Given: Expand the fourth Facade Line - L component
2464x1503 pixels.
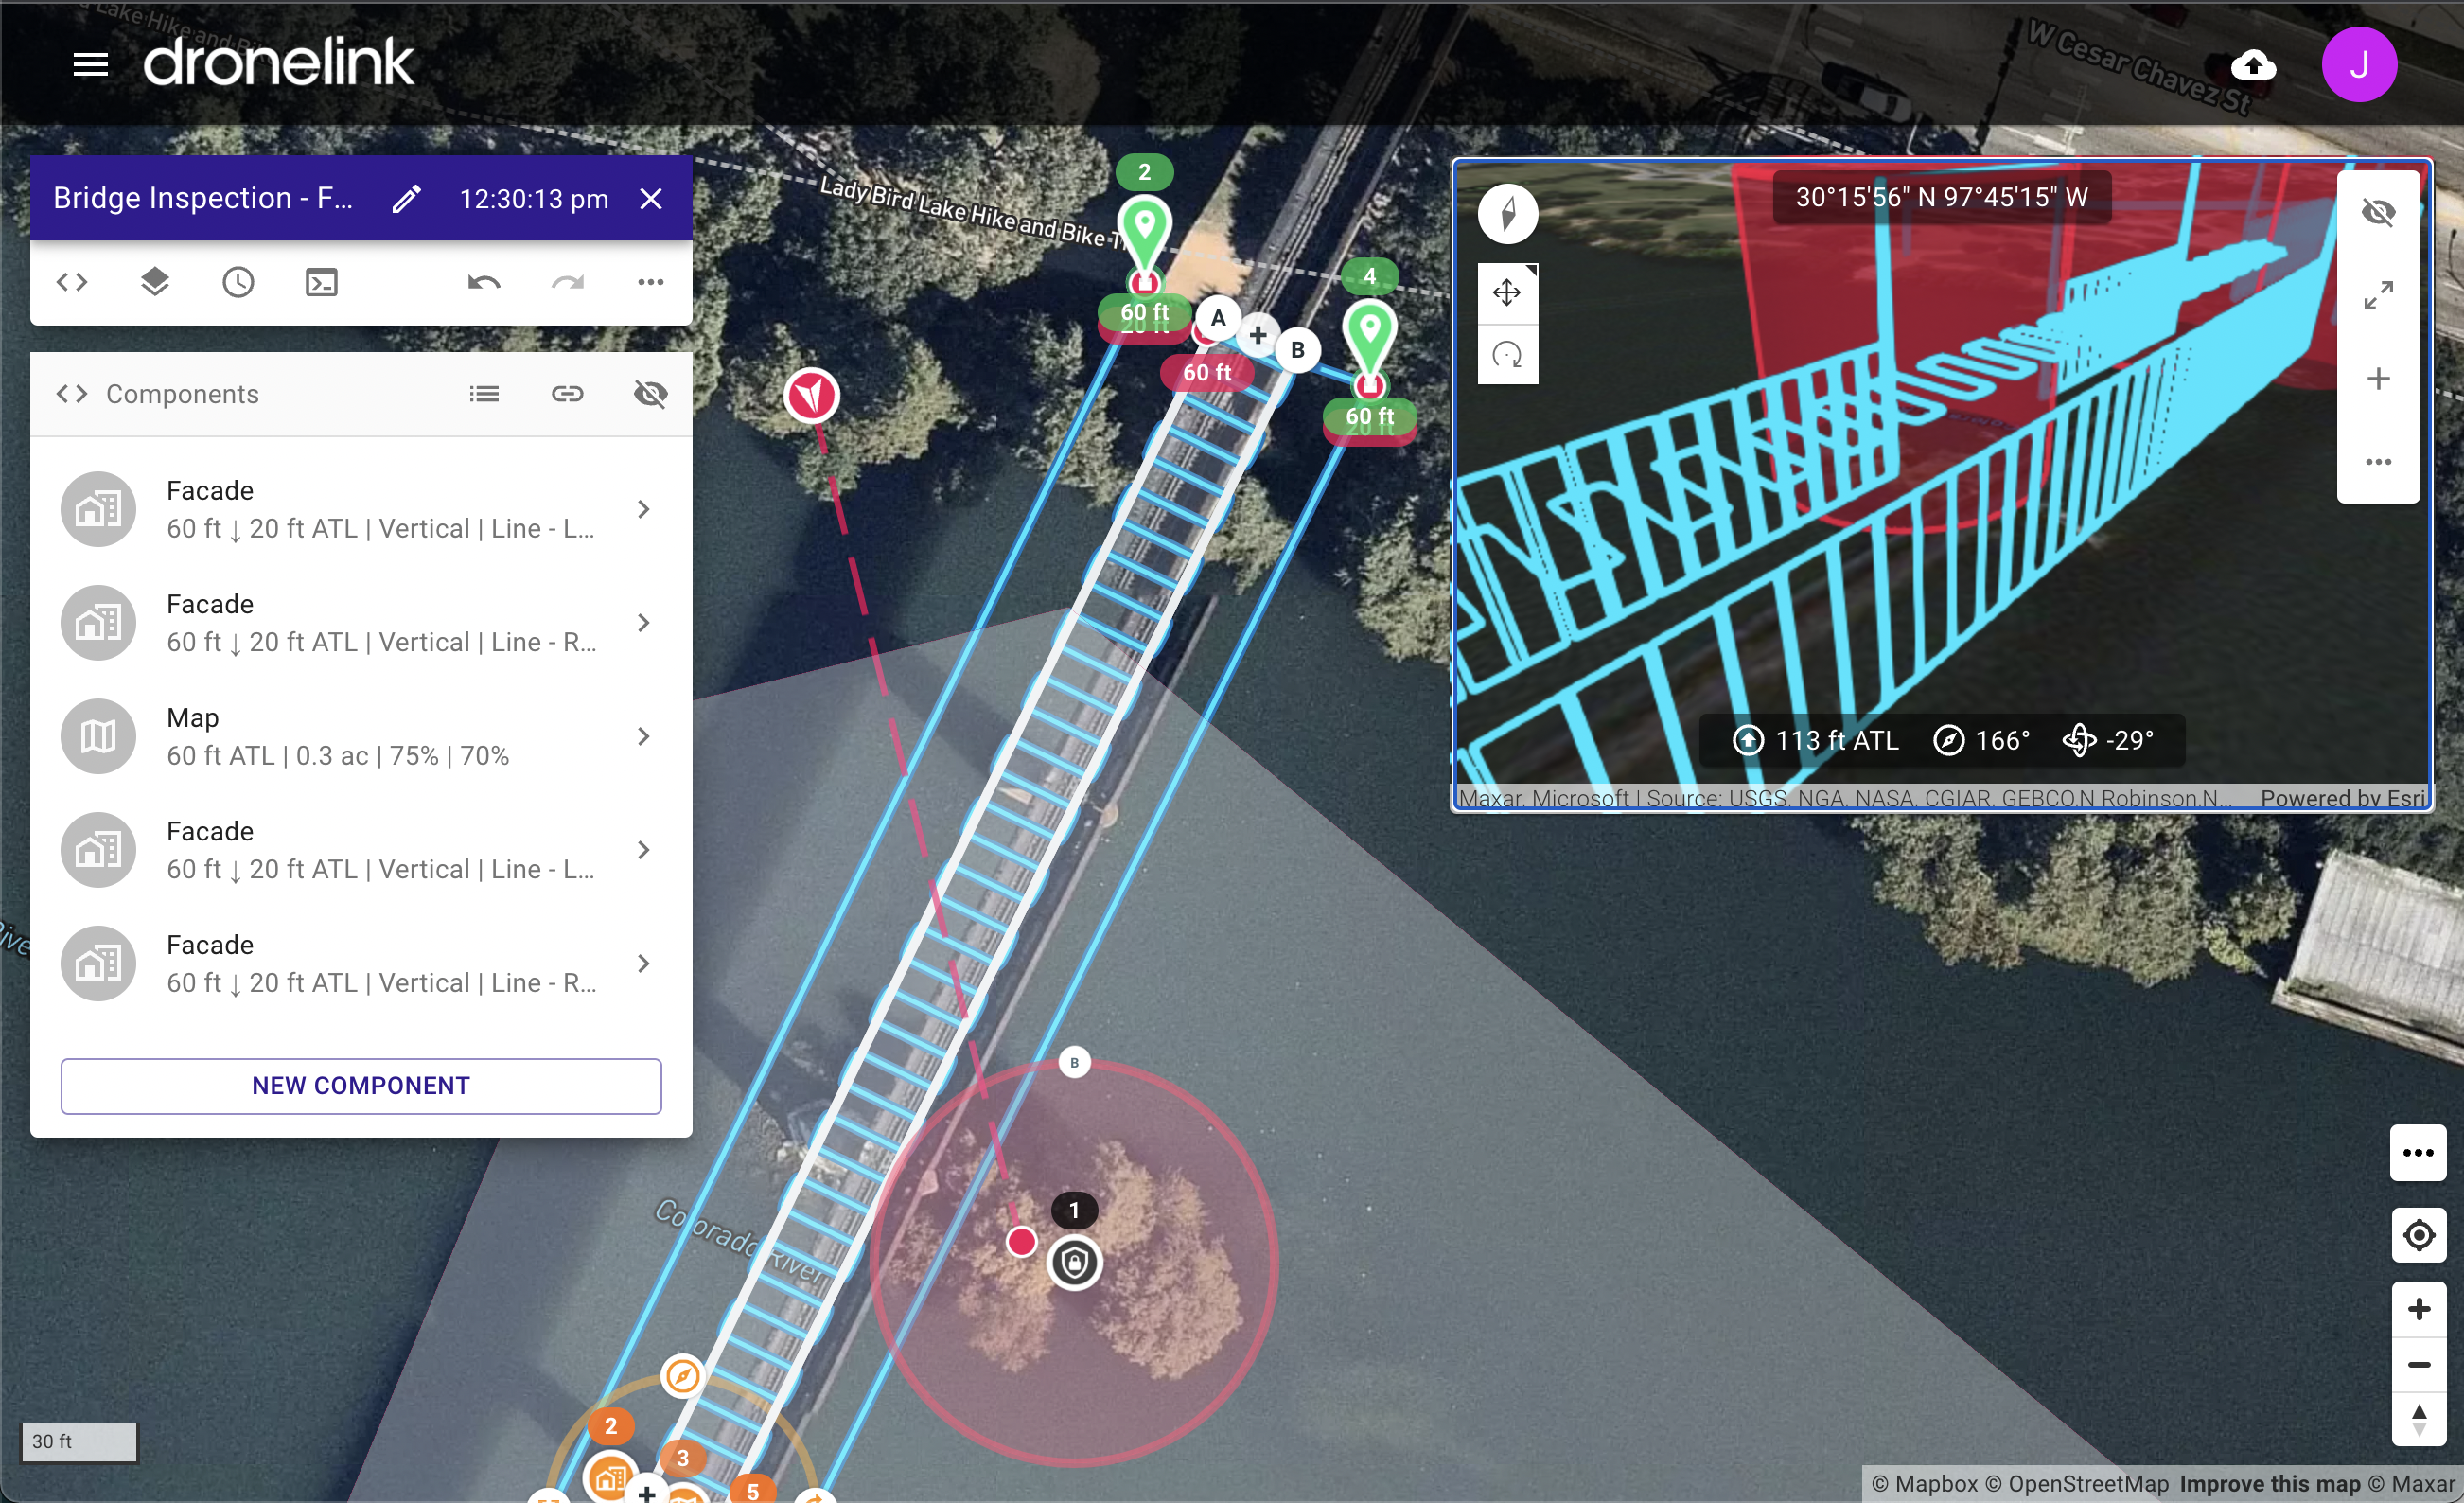Looking at the screenshot, I should click(644, 850).
